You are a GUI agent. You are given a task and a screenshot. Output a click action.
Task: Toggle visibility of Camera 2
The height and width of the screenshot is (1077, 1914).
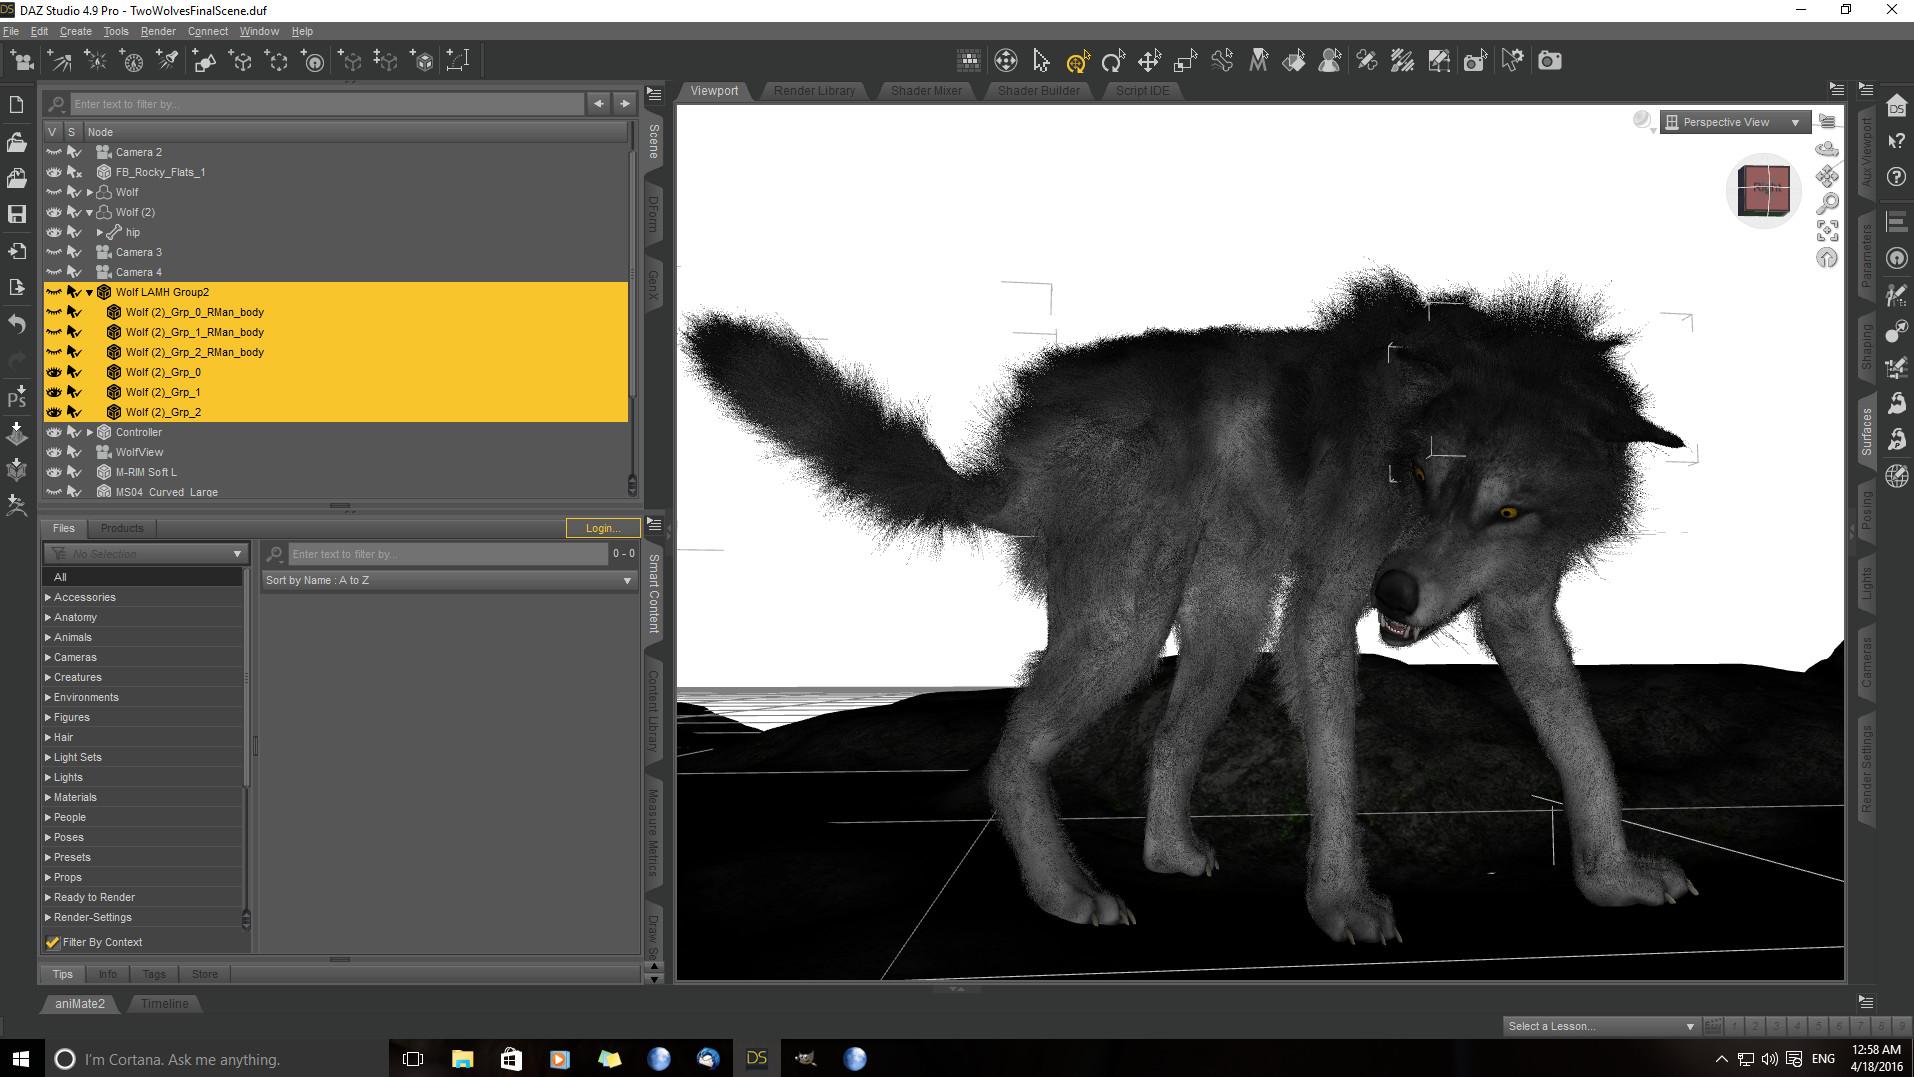(54, 152)
